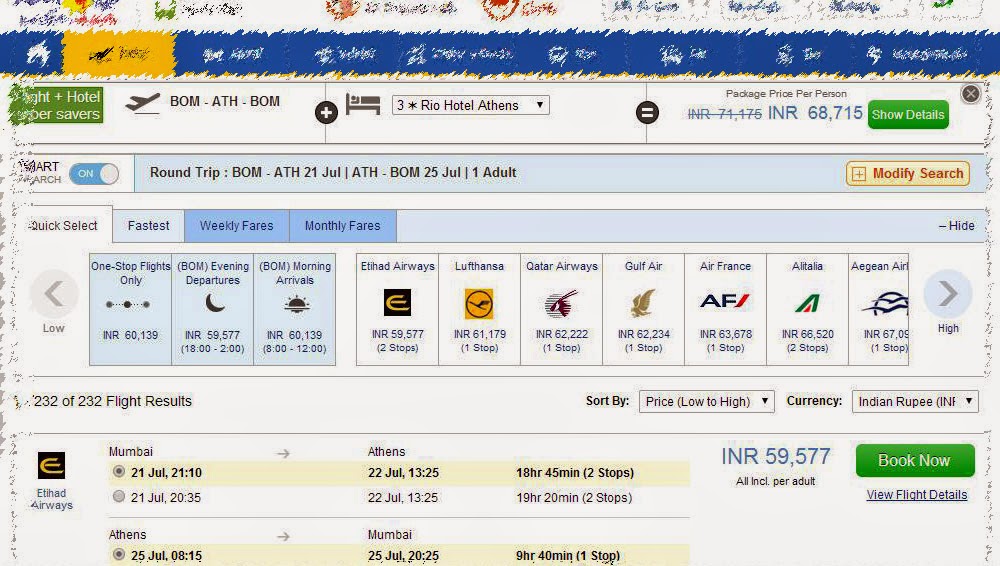The height and width of the screenshot is (566, 1000).
Task: Close the package banner with the X
Action: pyautogui.click(x=971, y=94)
